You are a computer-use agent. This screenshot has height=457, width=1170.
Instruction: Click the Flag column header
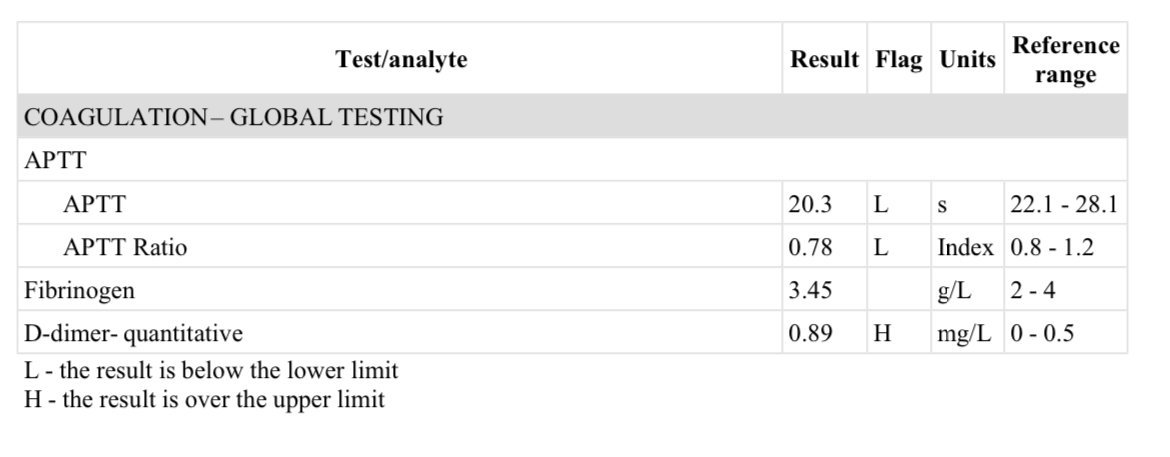899,60
